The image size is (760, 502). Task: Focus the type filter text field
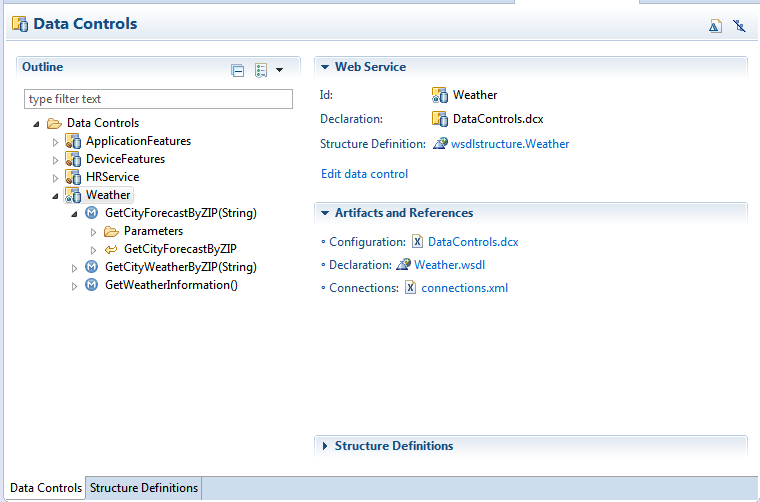point(158,99)
